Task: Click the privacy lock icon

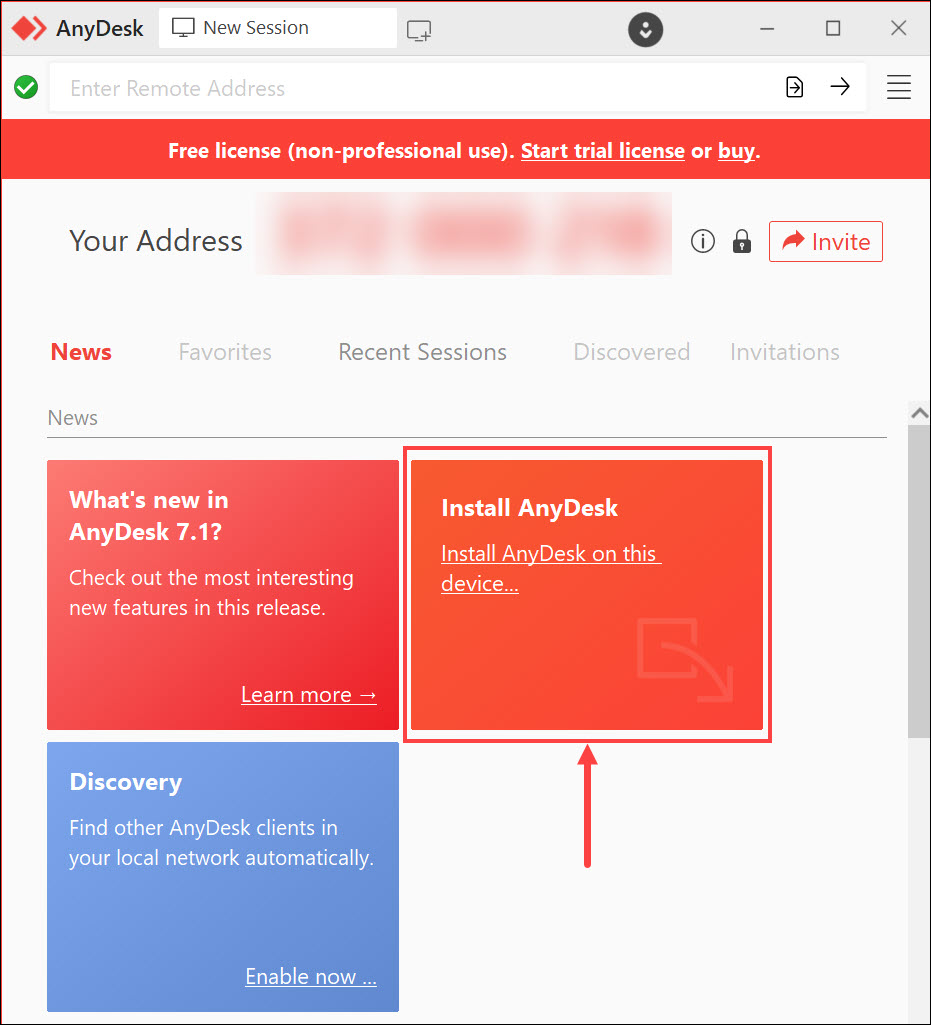Action: pos(741,241)
